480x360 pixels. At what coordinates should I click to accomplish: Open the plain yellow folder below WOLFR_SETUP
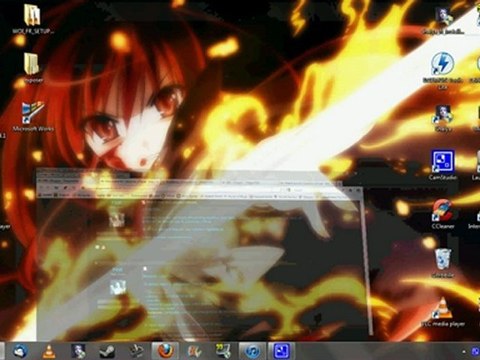[32, 64]
